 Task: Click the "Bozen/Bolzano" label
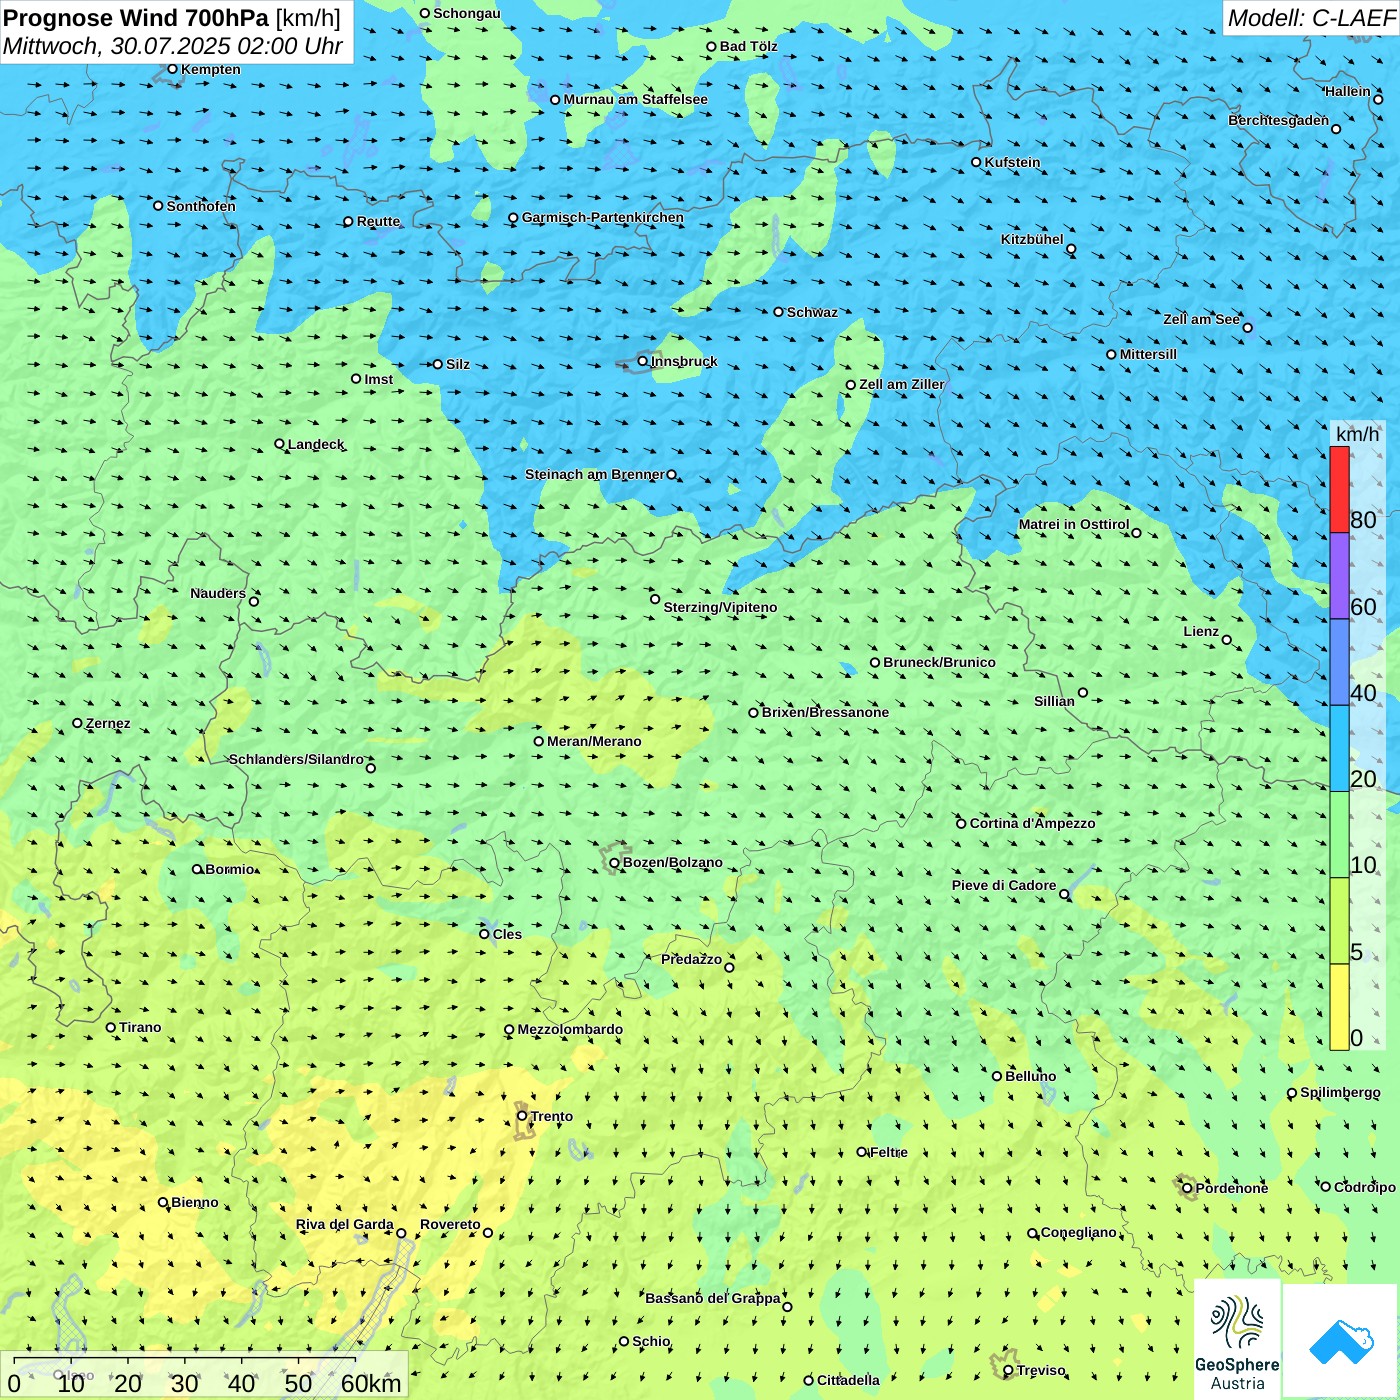coord(672,862)
